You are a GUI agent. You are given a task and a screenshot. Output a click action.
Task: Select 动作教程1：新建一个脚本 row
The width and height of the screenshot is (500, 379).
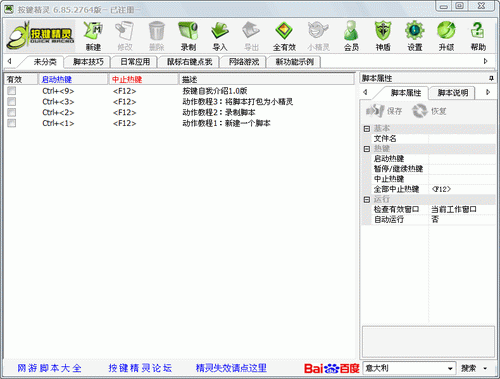pos(226,123)
